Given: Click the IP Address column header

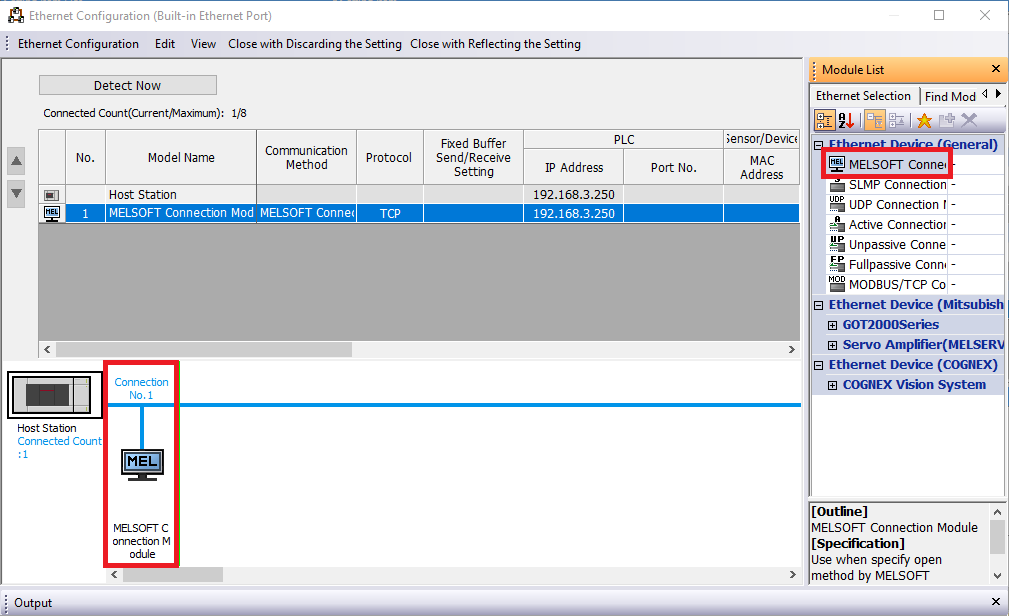Looking at the screenshot, I should [x=574, y=167].
